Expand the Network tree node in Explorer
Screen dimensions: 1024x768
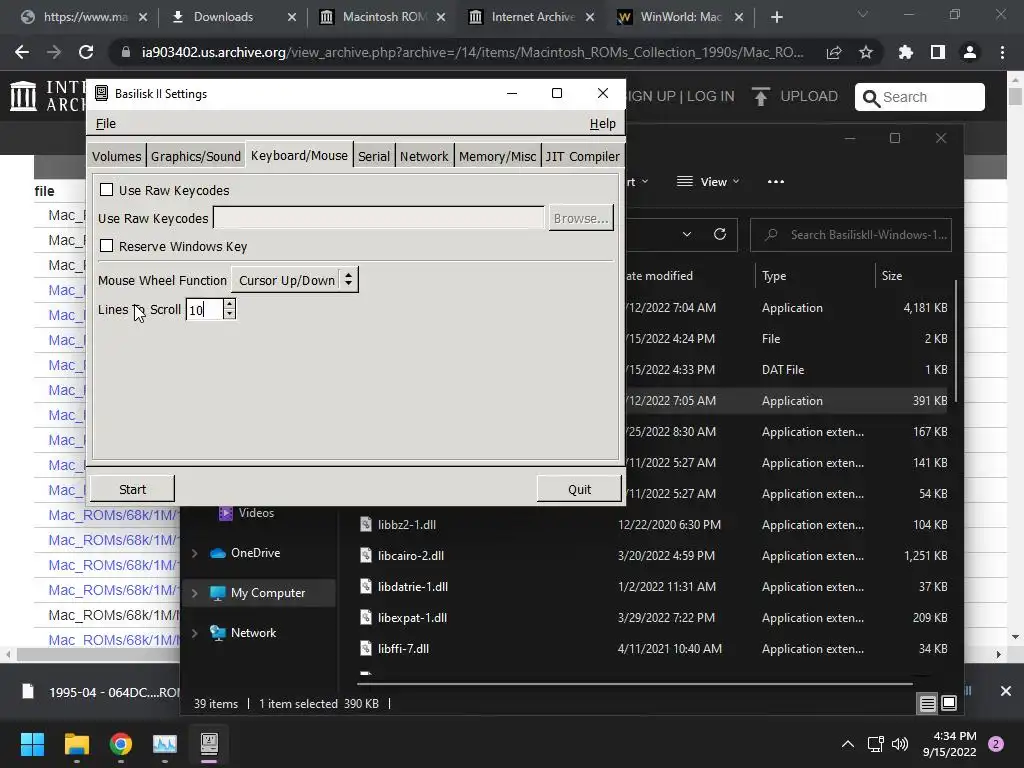coord(195,633)
